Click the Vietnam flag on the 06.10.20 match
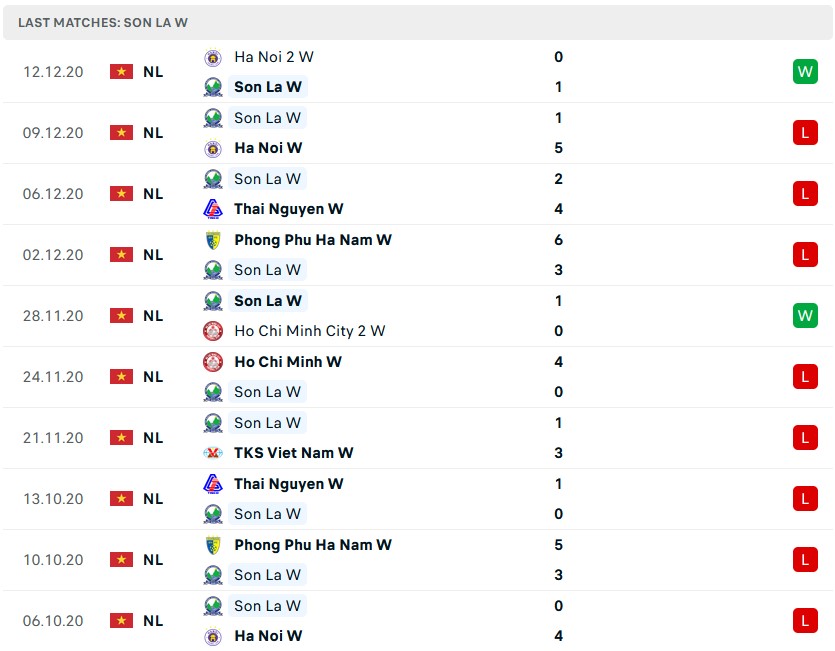 click(x=122, y=621)
